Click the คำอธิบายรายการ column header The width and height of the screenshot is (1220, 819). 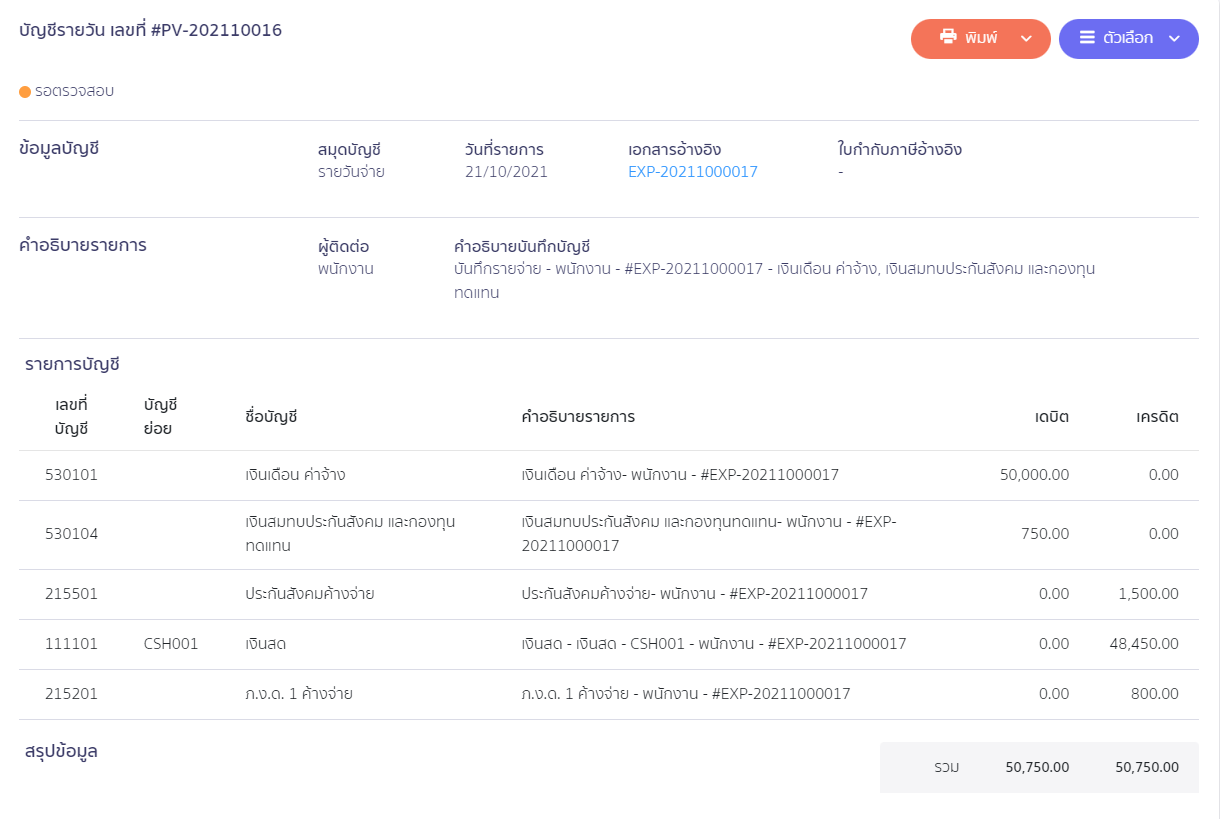tap(578, 417)
